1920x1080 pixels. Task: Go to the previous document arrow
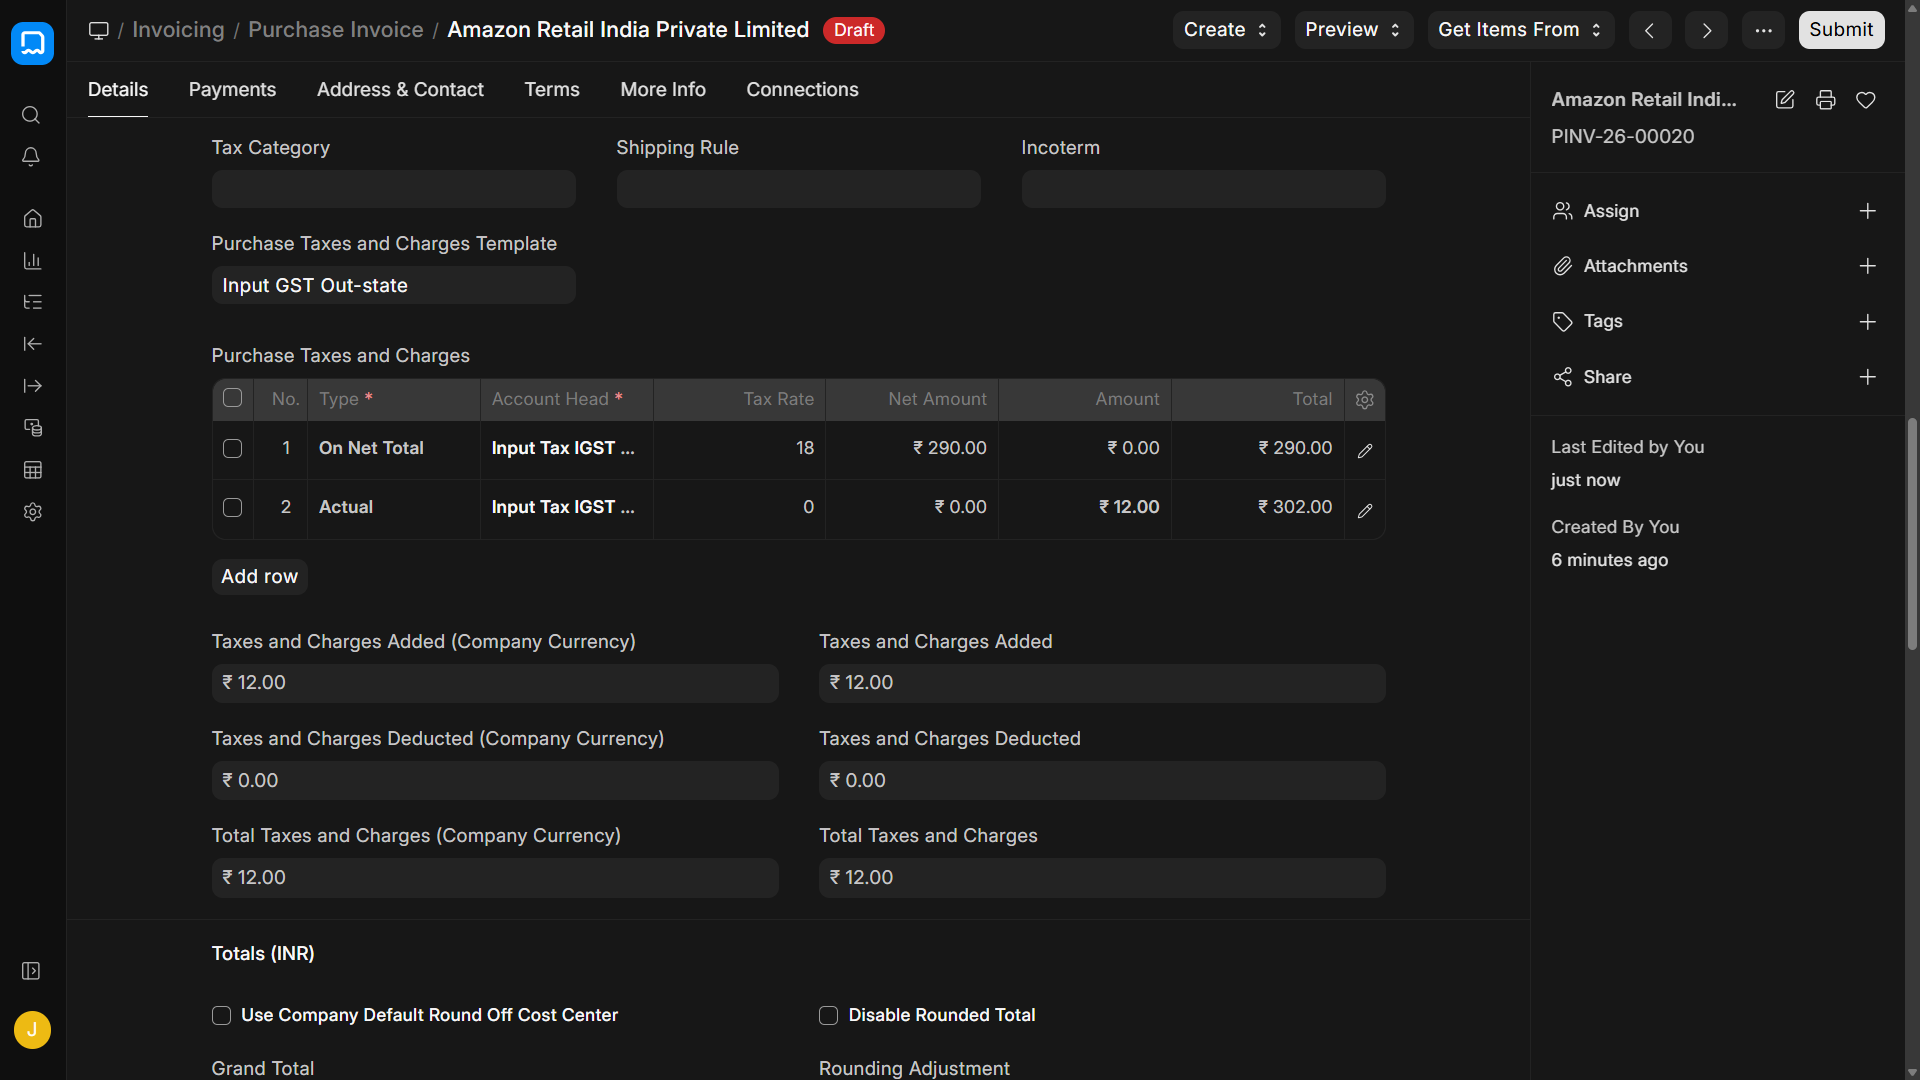click(1650, 30)
